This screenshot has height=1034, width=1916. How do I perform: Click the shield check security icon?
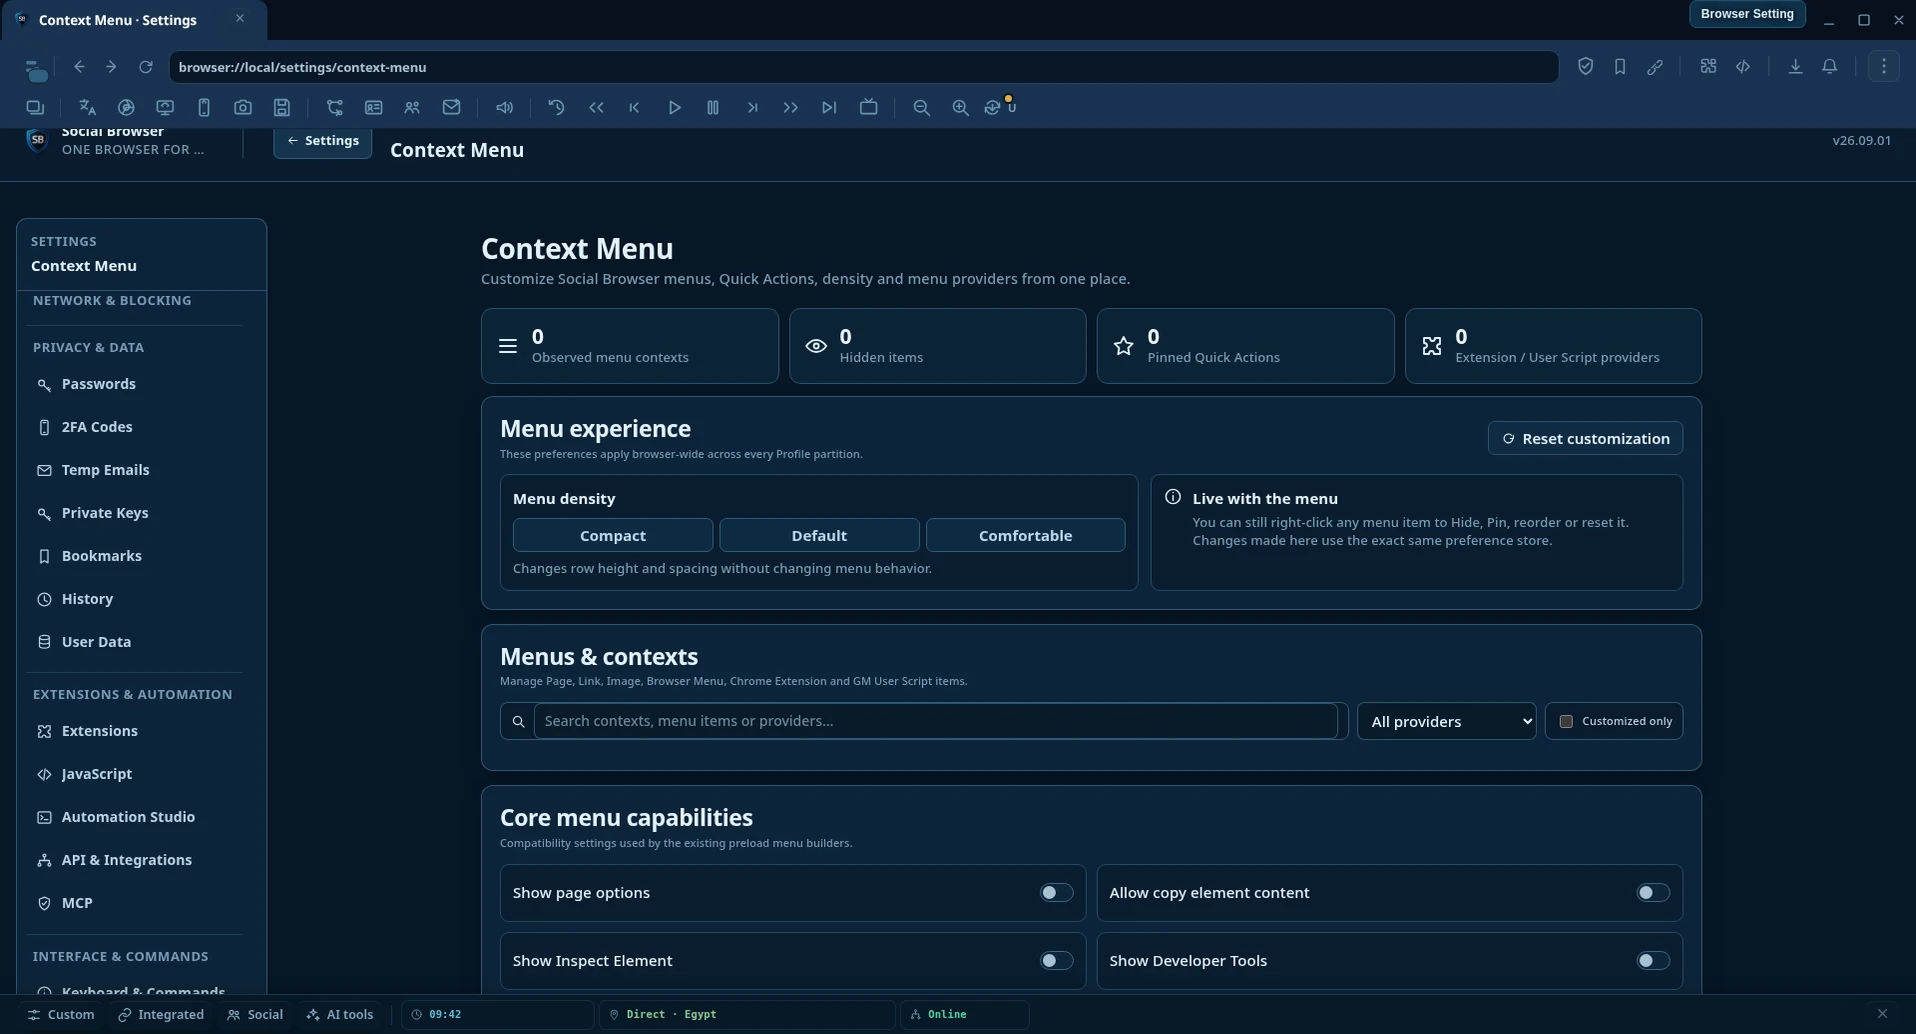(1585, 67)
